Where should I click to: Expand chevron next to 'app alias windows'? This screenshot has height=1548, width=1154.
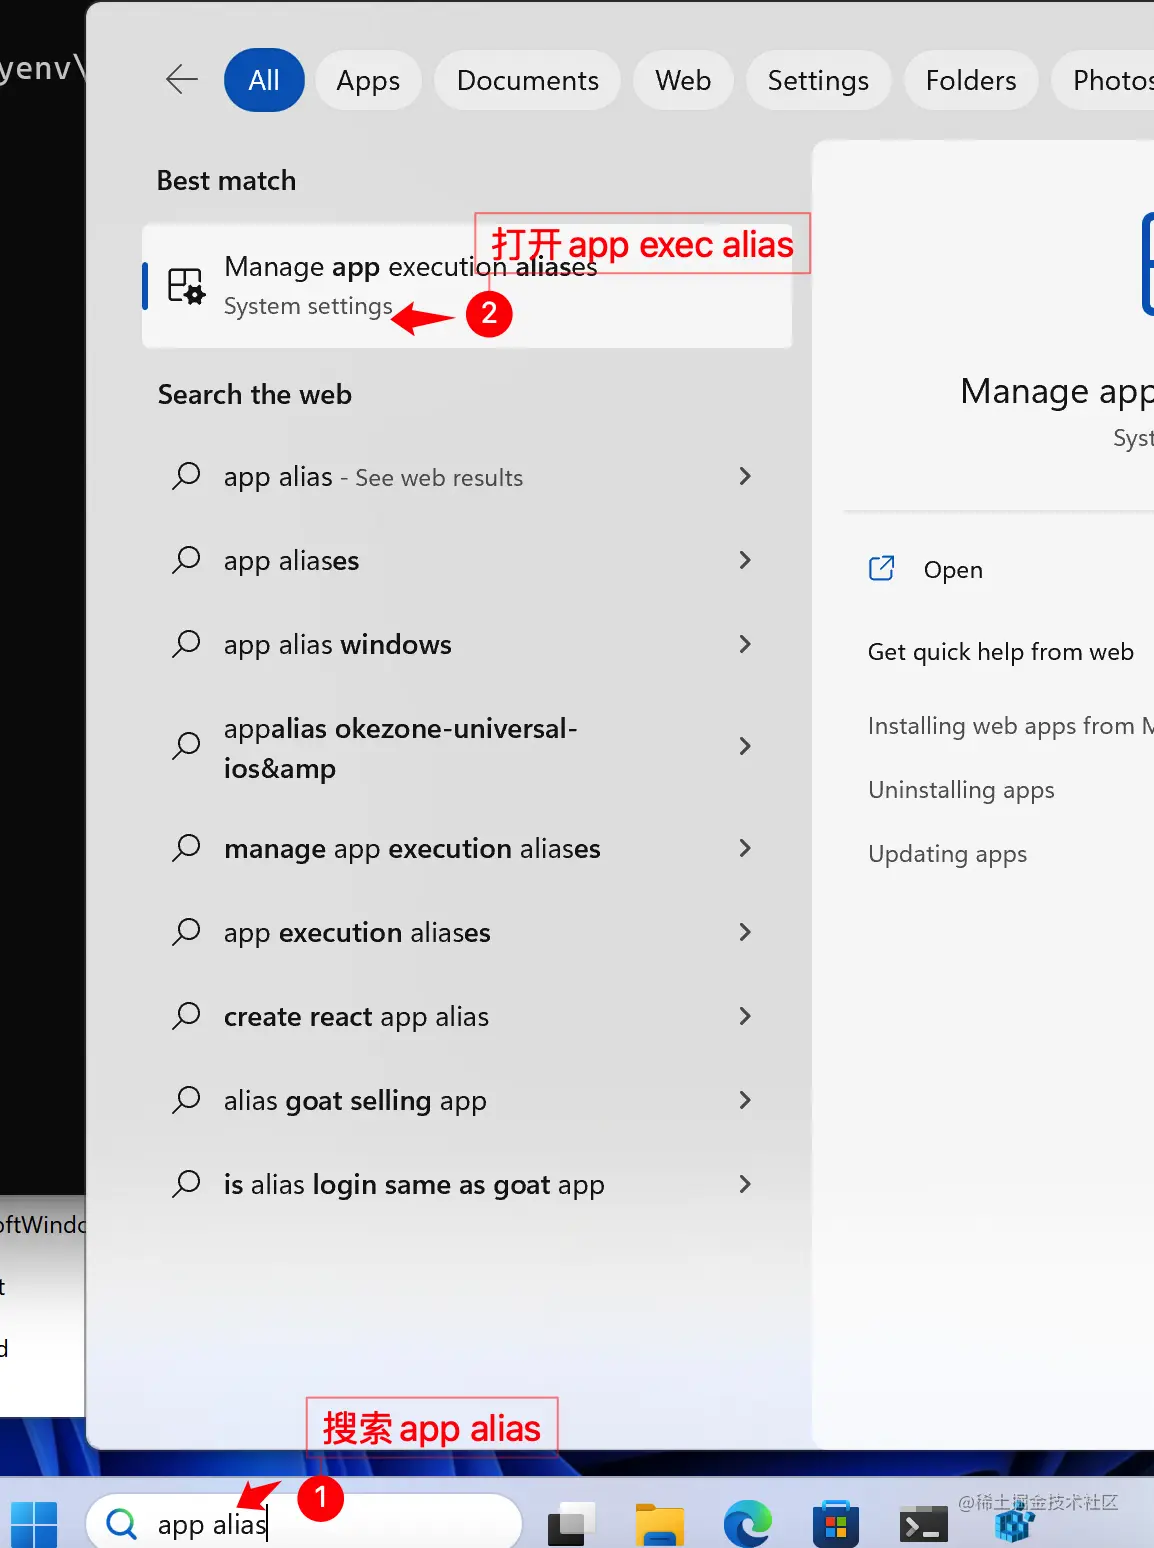tap(744, 644)
